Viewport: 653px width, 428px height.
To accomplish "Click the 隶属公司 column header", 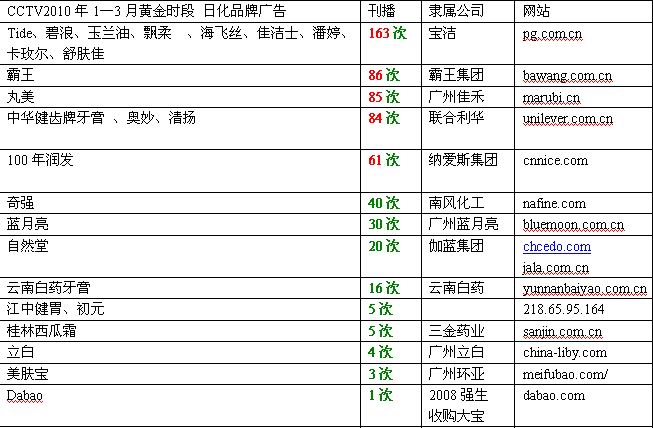I will click(x=456, y=11).
